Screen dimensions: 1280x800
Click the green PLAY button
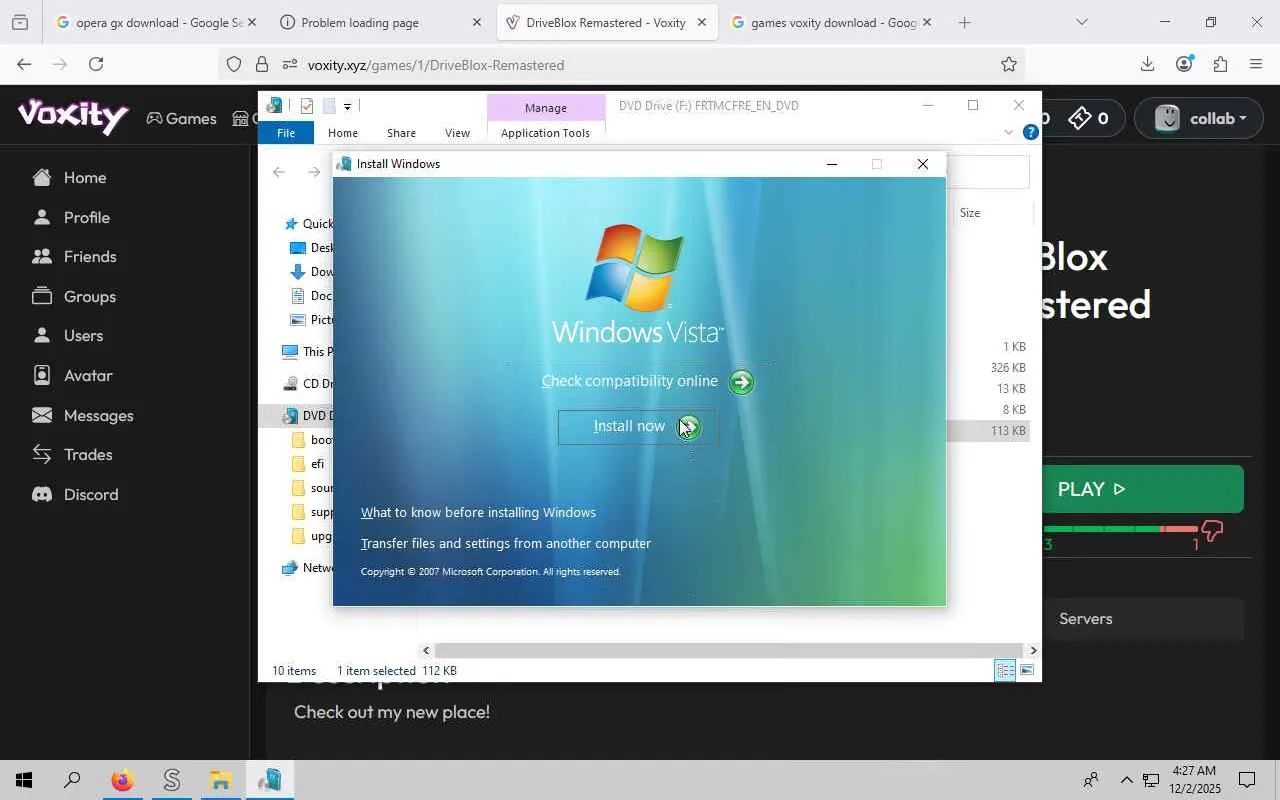tap(1143, 489)
